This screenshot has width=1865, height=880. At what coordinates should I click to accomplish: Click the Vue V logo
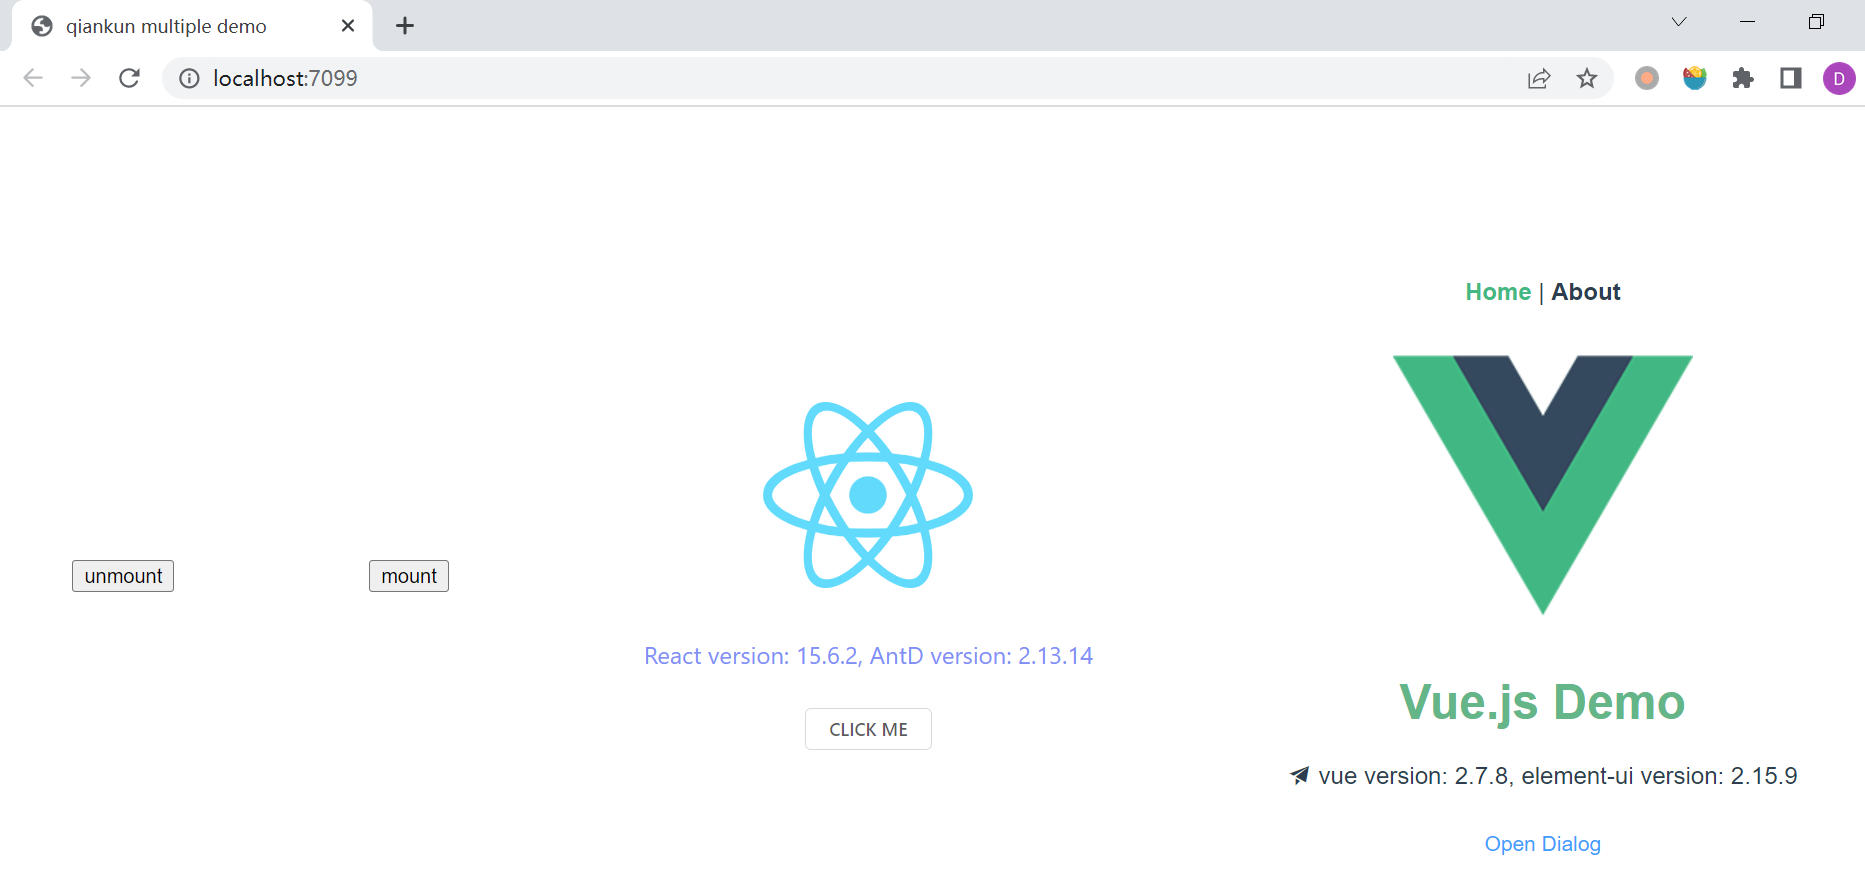(1543, 484)
